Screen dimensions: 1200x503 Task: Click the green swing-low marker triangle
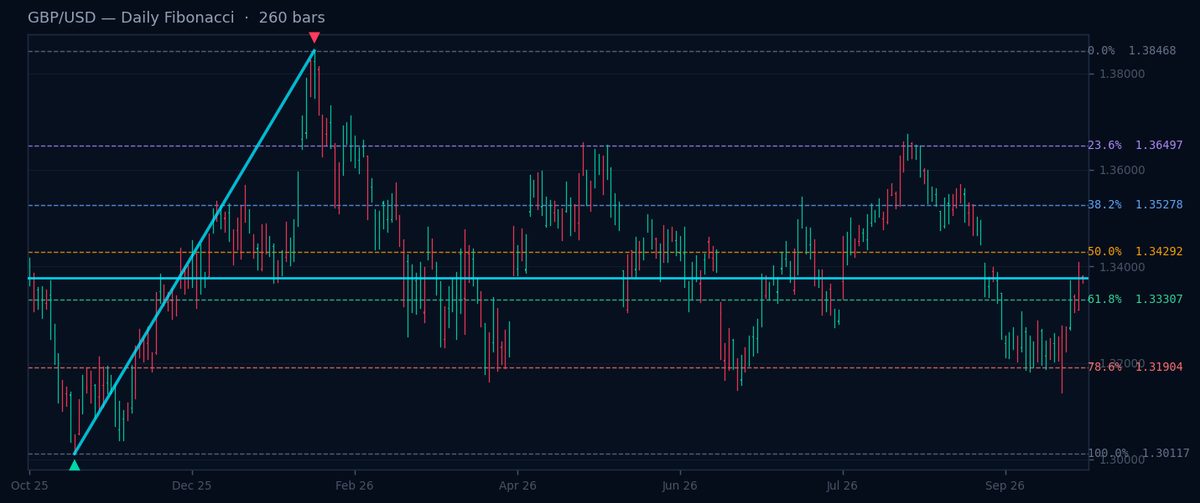[x=74, y=465]
